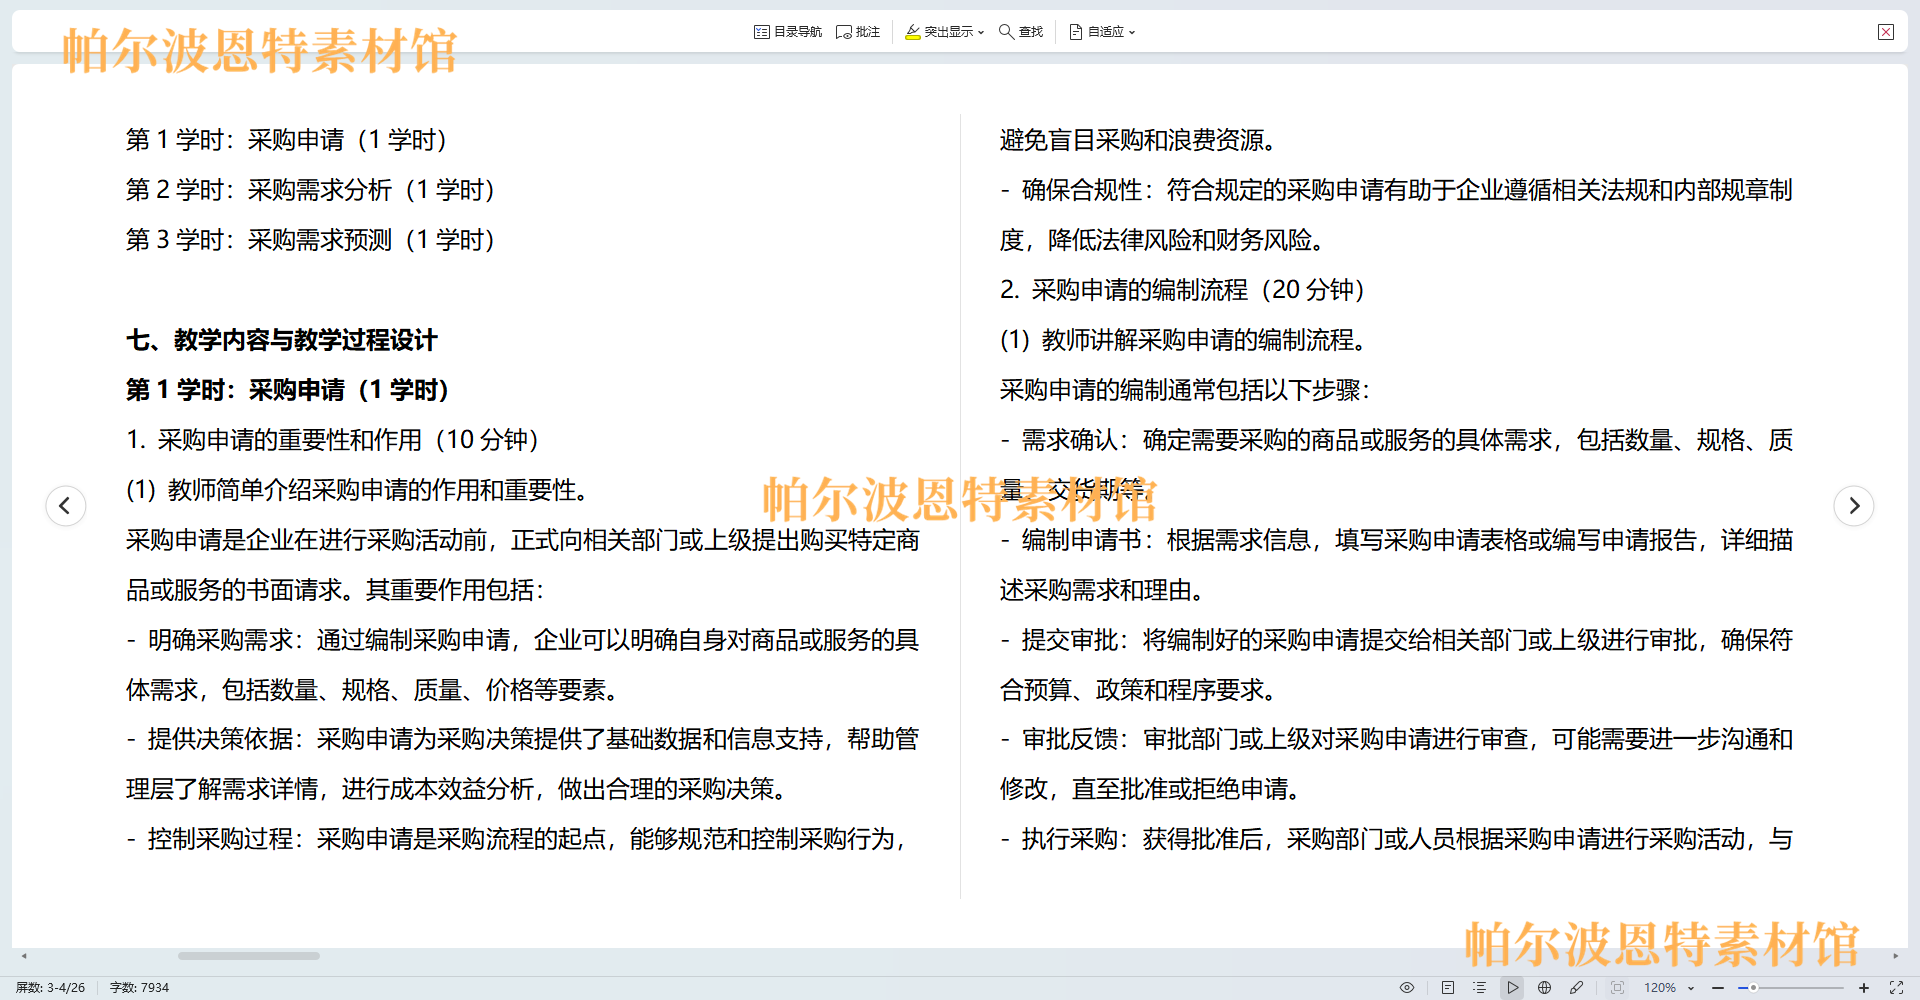Activate the writing mode pen icon
Screen dimensions: 1920x1000
point(1577,988)
